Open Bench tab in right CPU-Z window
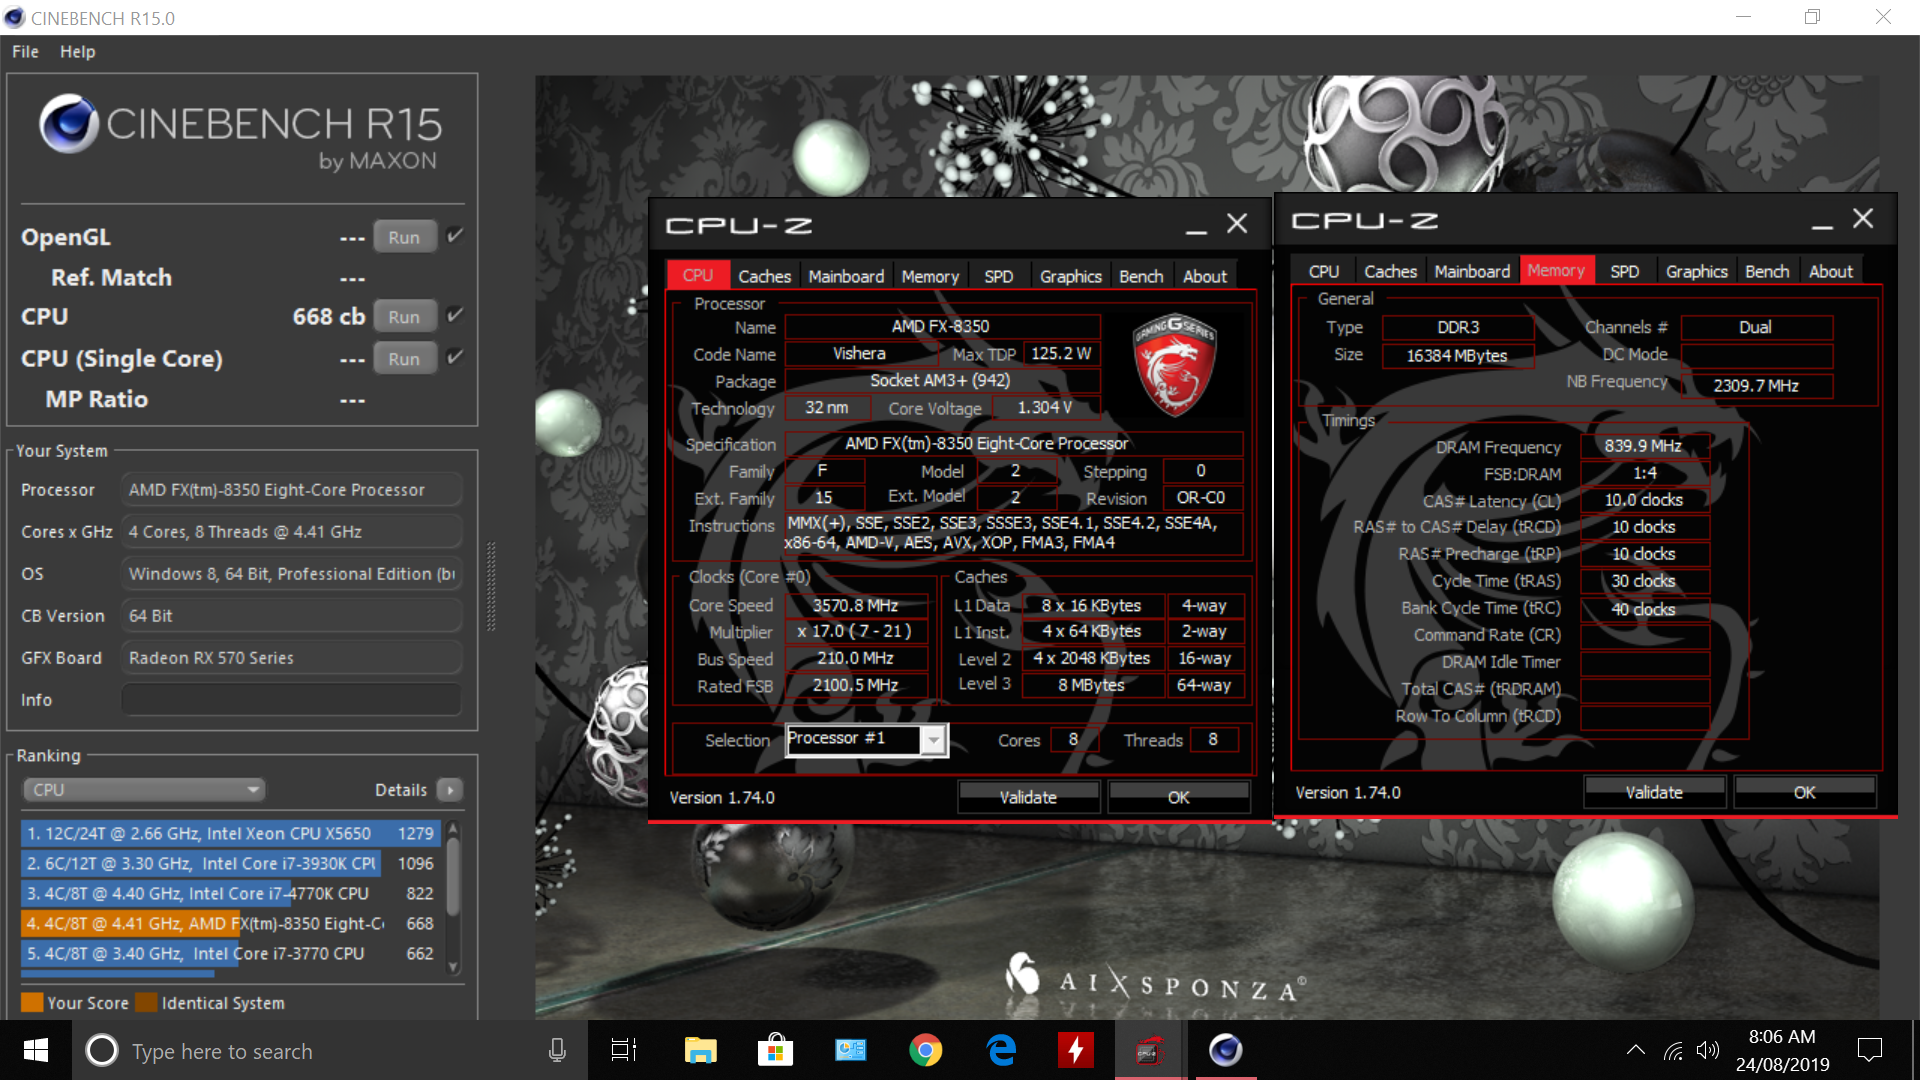The image size is (1920, 1080). pos(1767,271)
